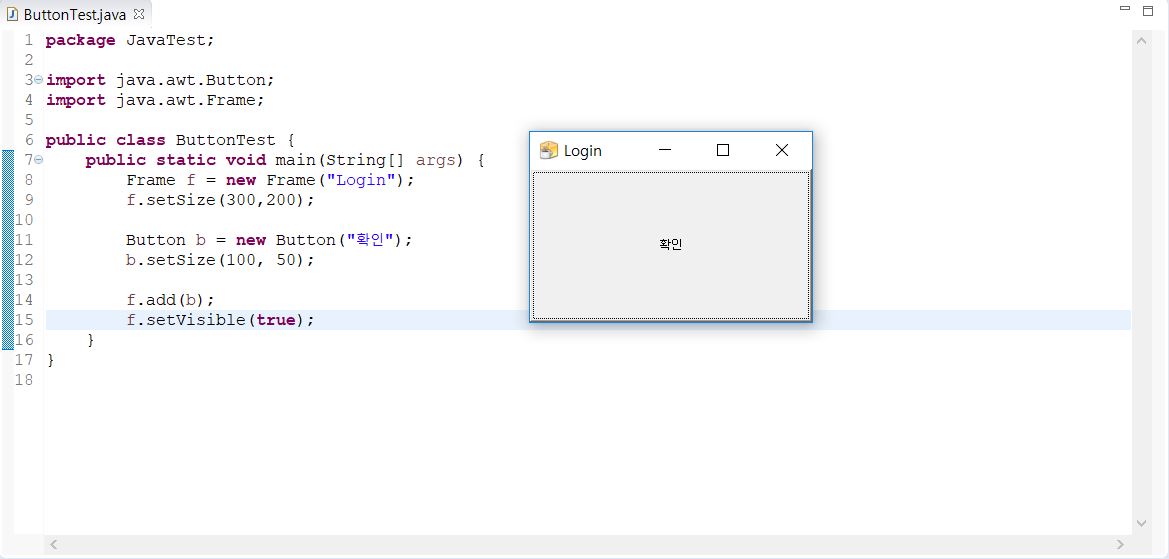This screenshot has width=1169, height=559.
Task: Minimize the Login window
Action: click(665, 151)
